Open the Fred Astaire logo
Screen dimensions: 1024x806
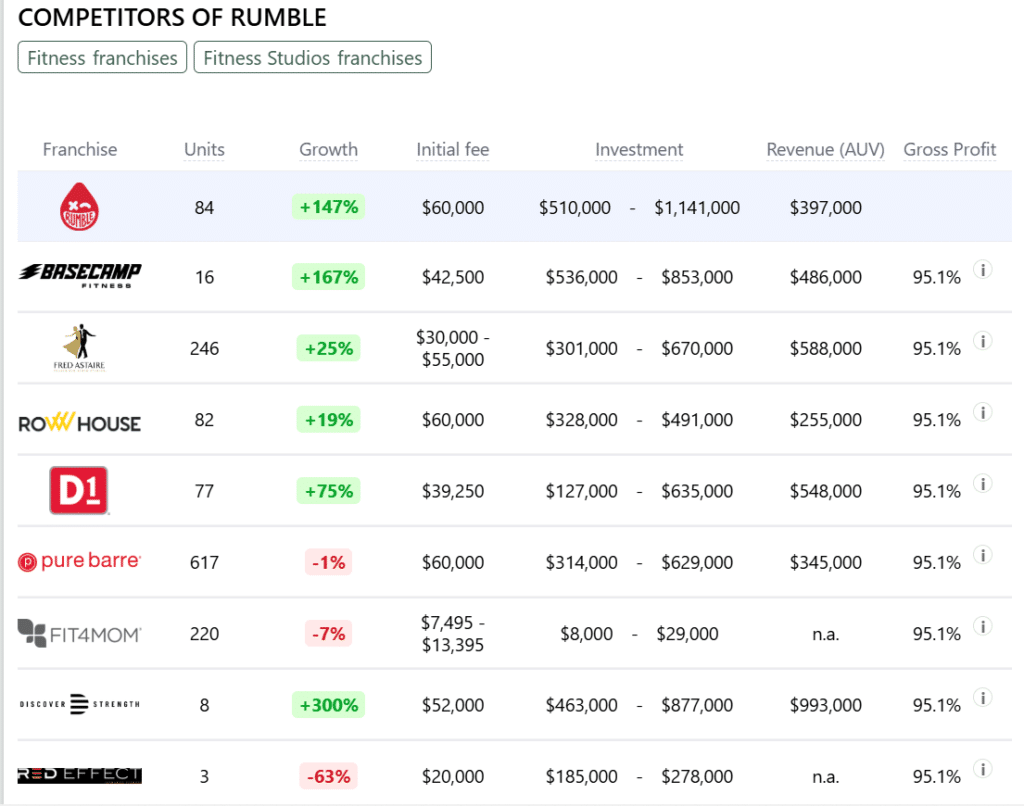79,347
